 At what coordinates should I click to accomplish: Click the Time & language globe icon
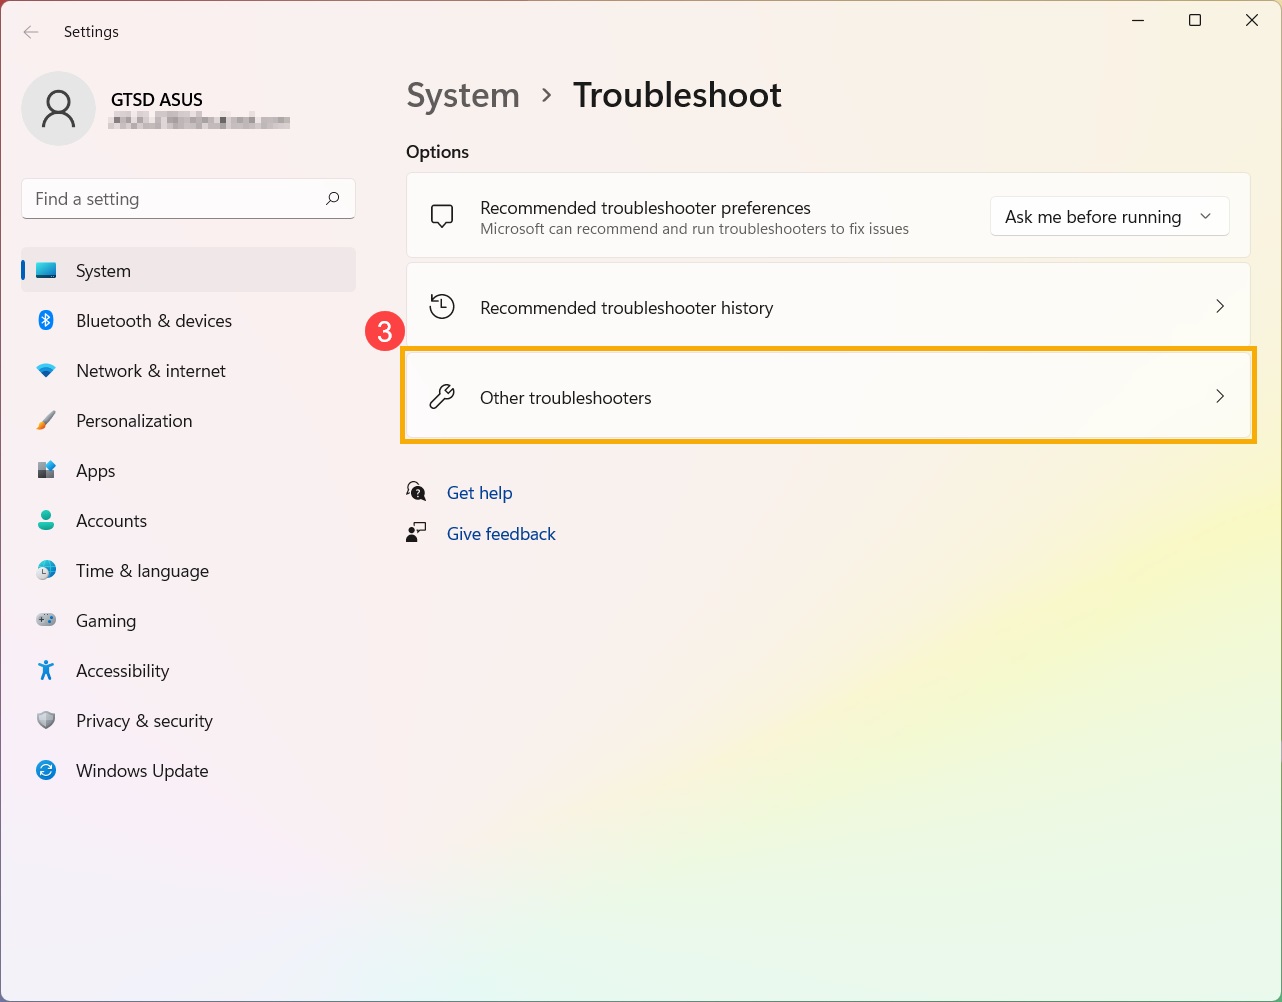click(x=46, y=570)
